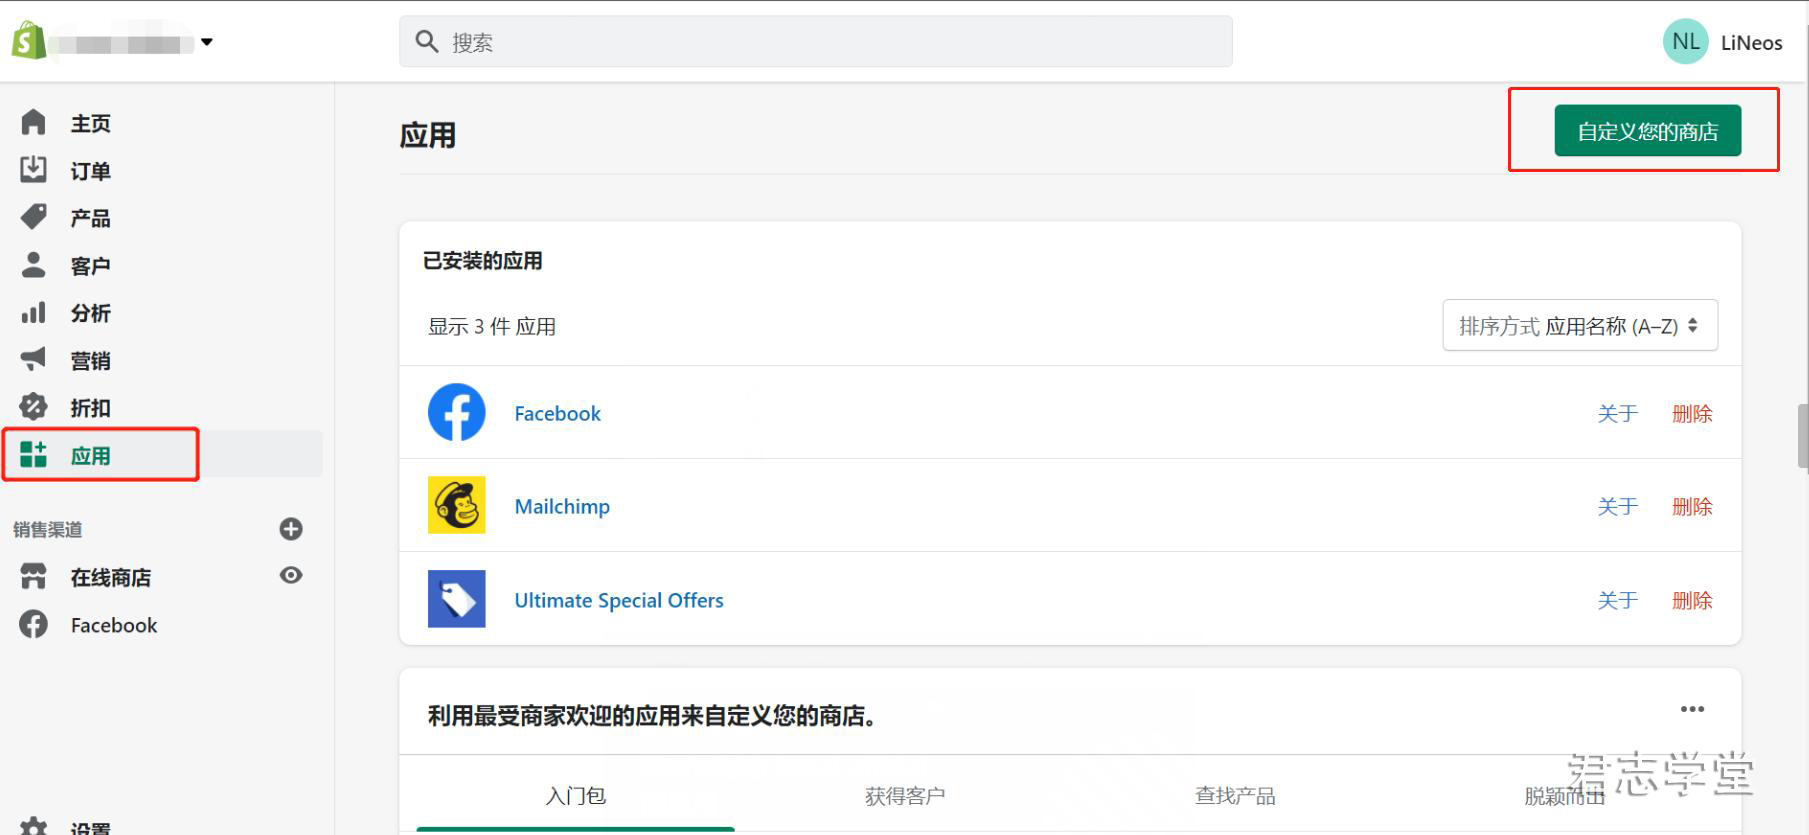Switch to the 查找产品 tab
The height and width of the screenshot is (835, 1809).
click(1235, 796)
